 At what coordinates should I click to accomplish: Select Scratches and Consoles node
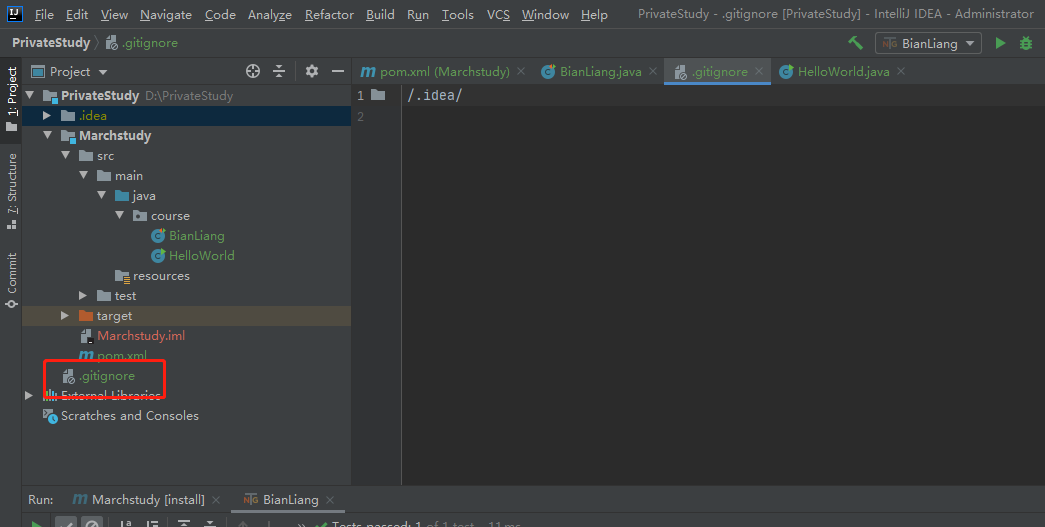point(130,416)
